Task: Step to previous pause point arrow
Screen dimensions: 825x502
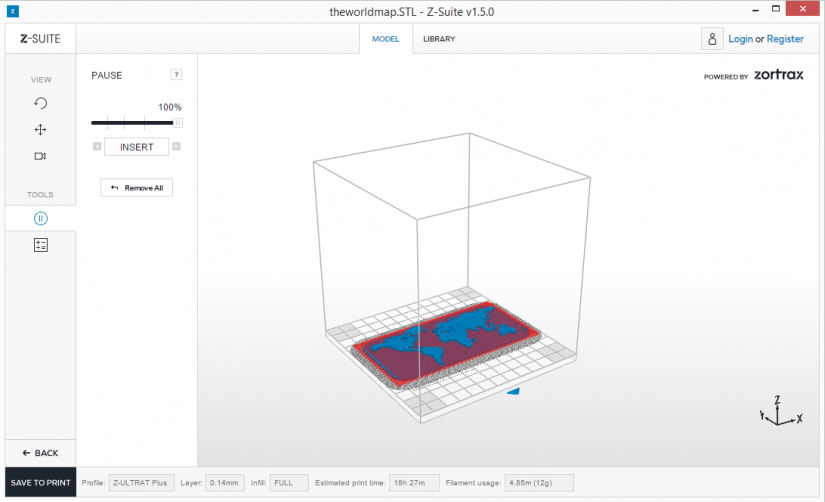Action: (97, 146)
